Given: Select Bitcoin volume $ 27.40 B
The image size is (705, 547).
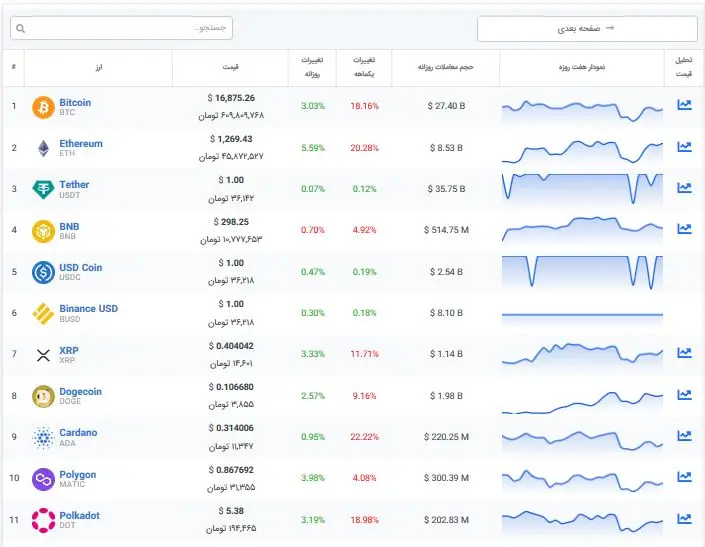Looking at the screenshot, I should (x=446, y=106).
